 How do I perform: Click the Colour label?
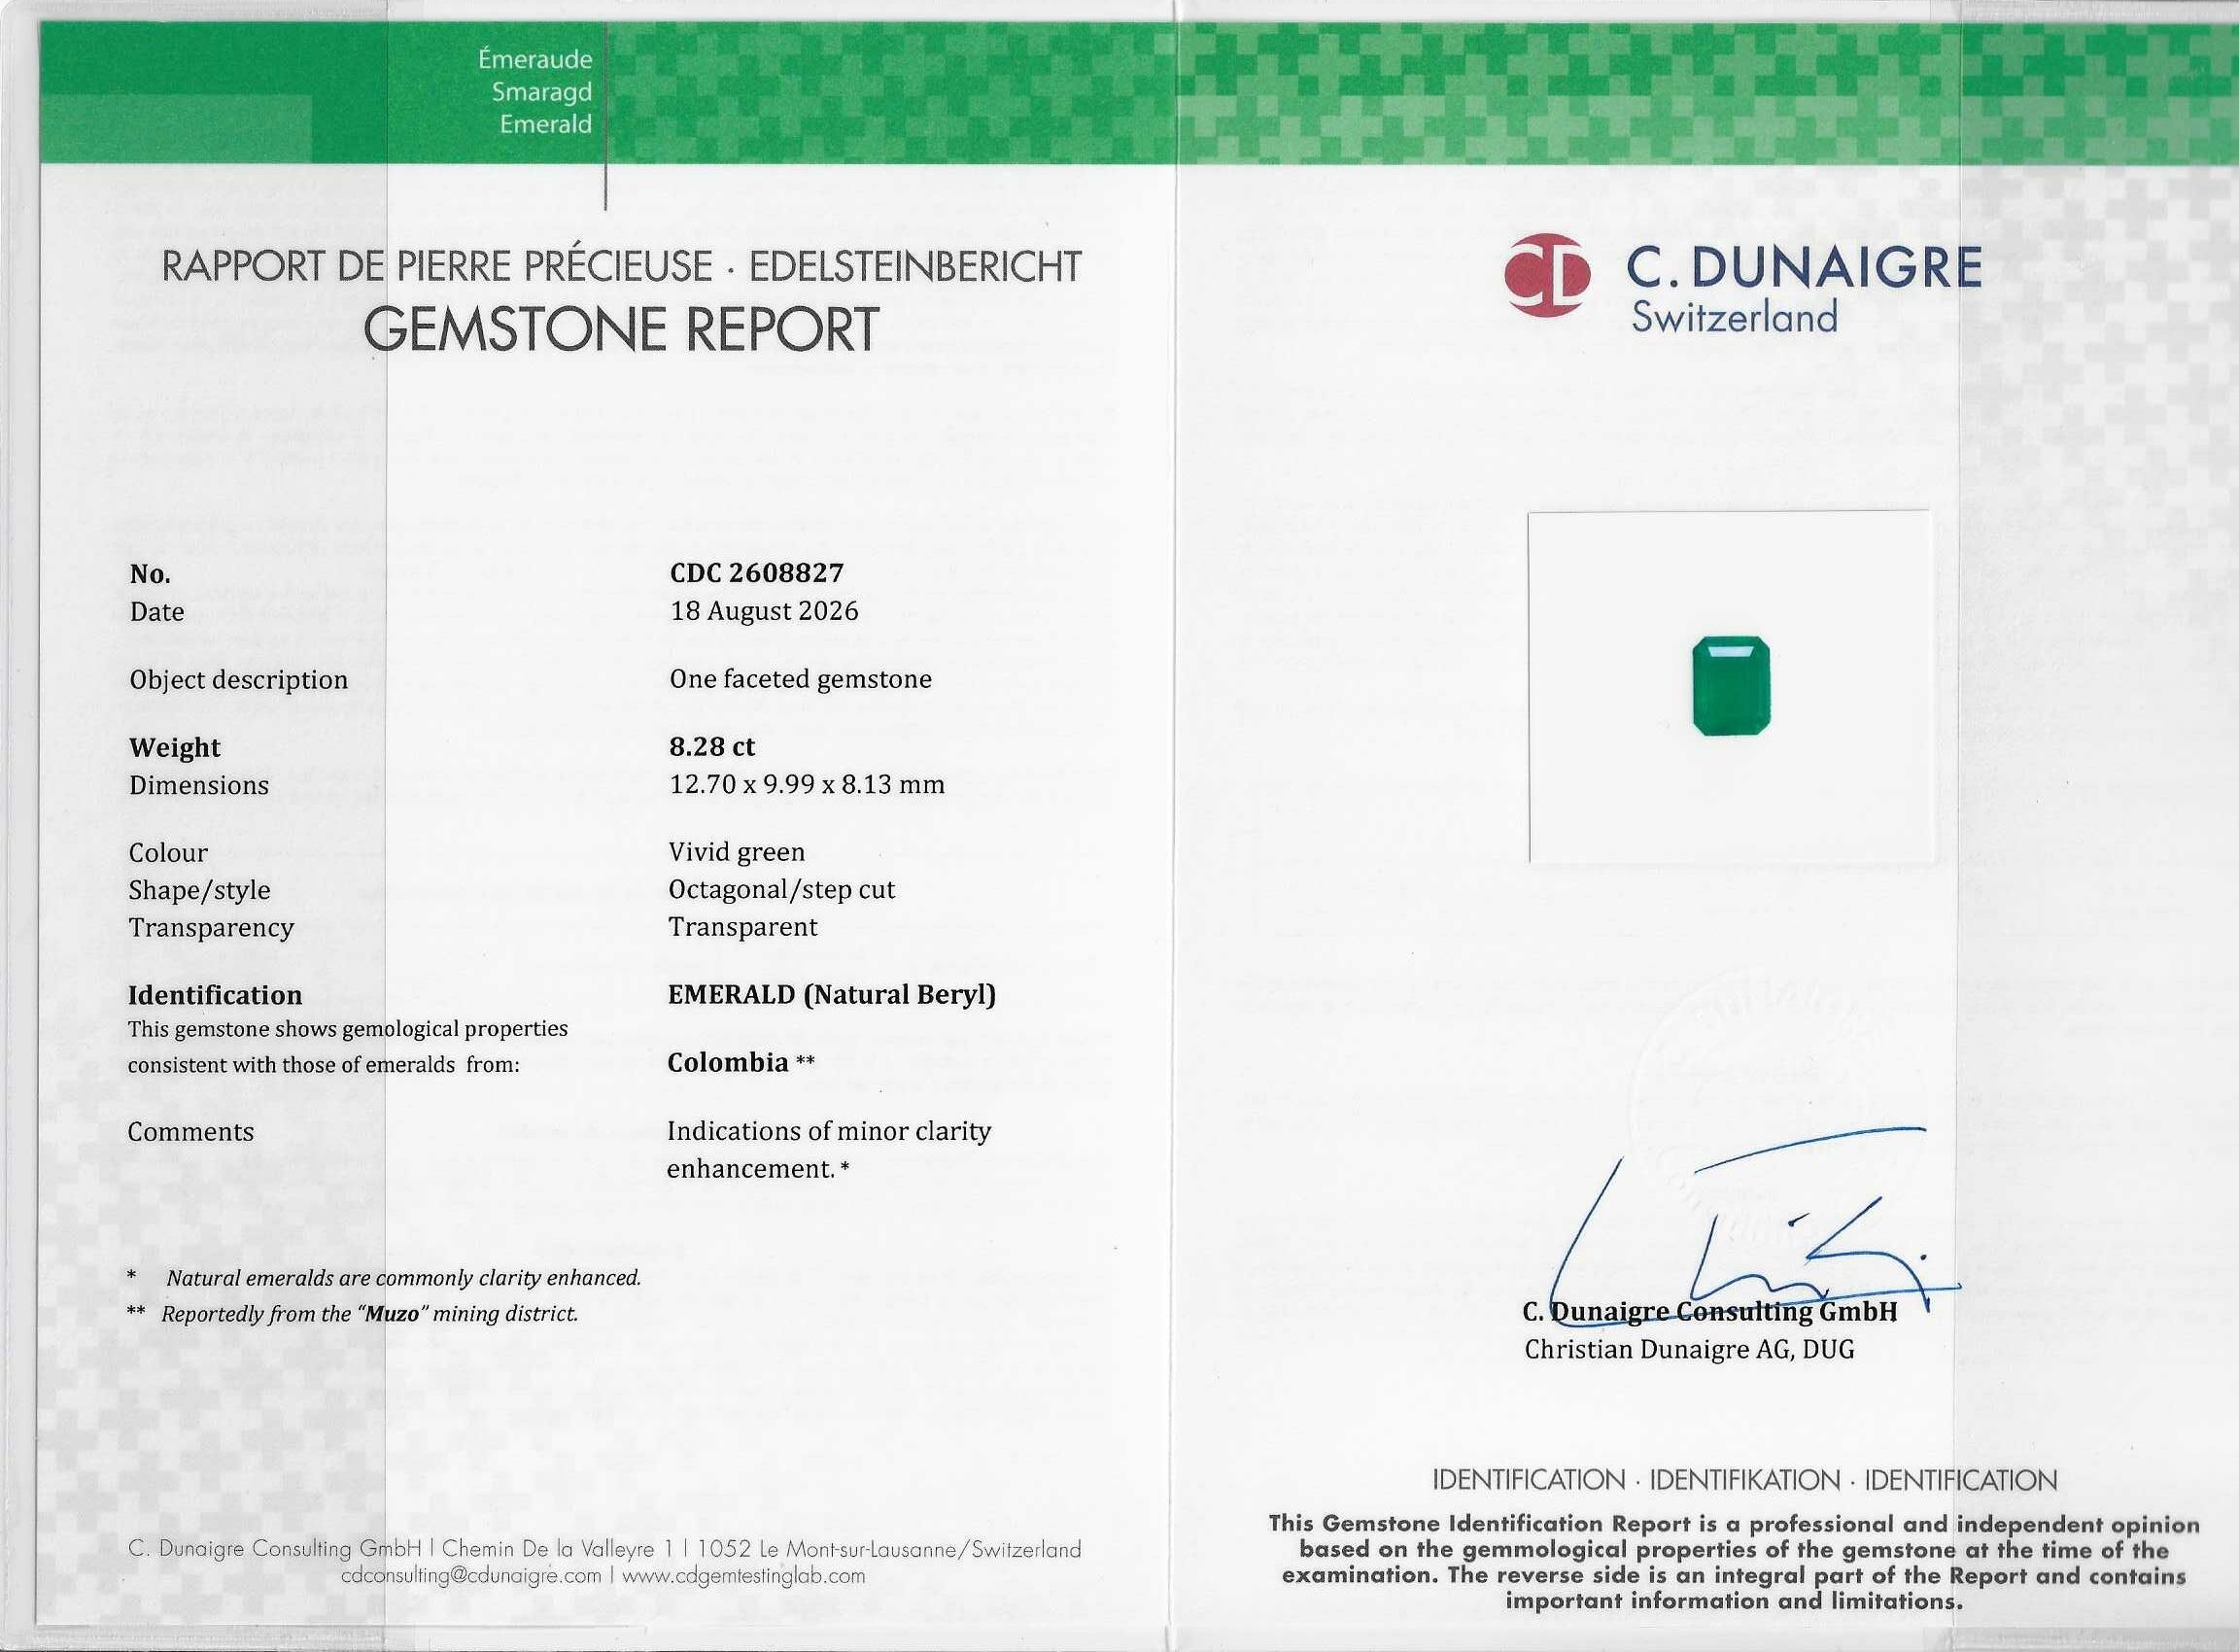click(168, 853)
